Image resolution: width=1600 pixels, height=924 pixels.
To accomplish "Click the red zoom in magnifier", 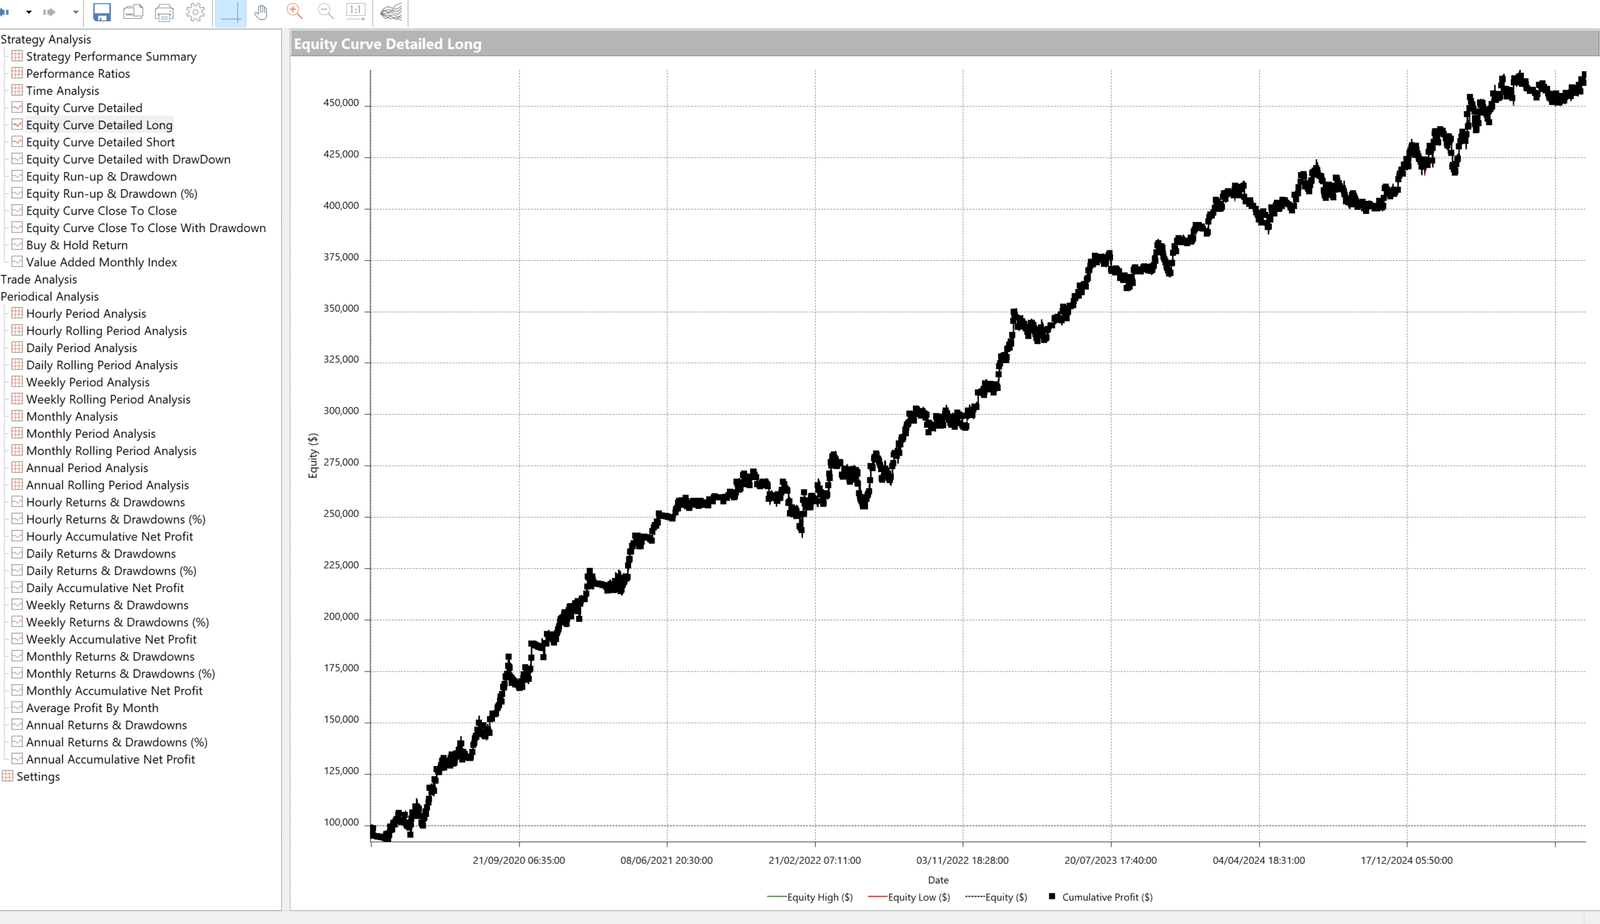I will pyautogui.click(x=294, y=12).
